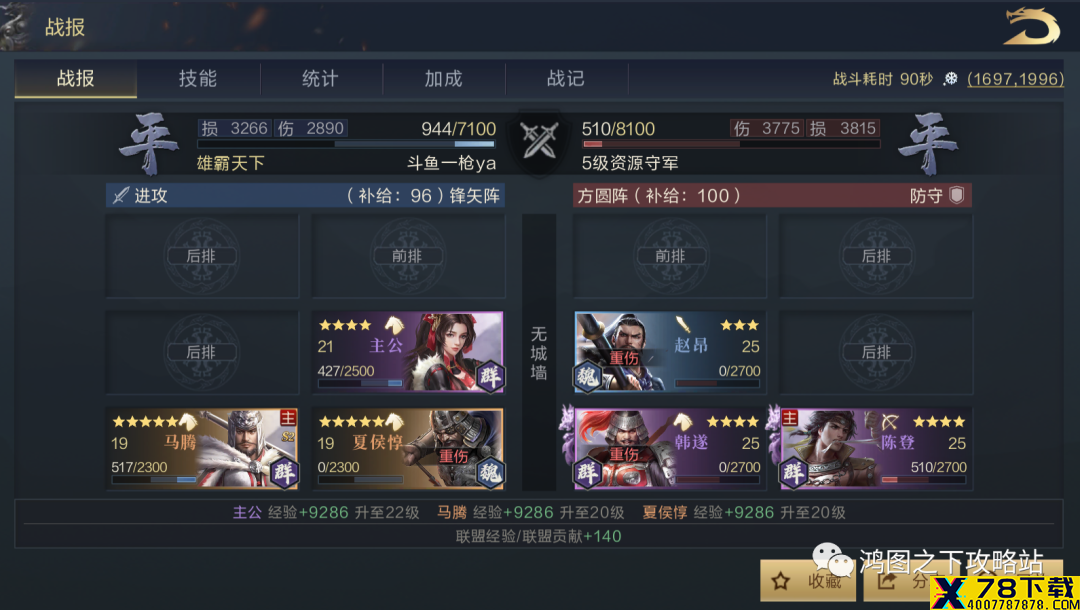Click attacker troop bar showing 944/7100
This screenshot has height=610, width=1080.
pyautogui.click(x=346, y=145)
